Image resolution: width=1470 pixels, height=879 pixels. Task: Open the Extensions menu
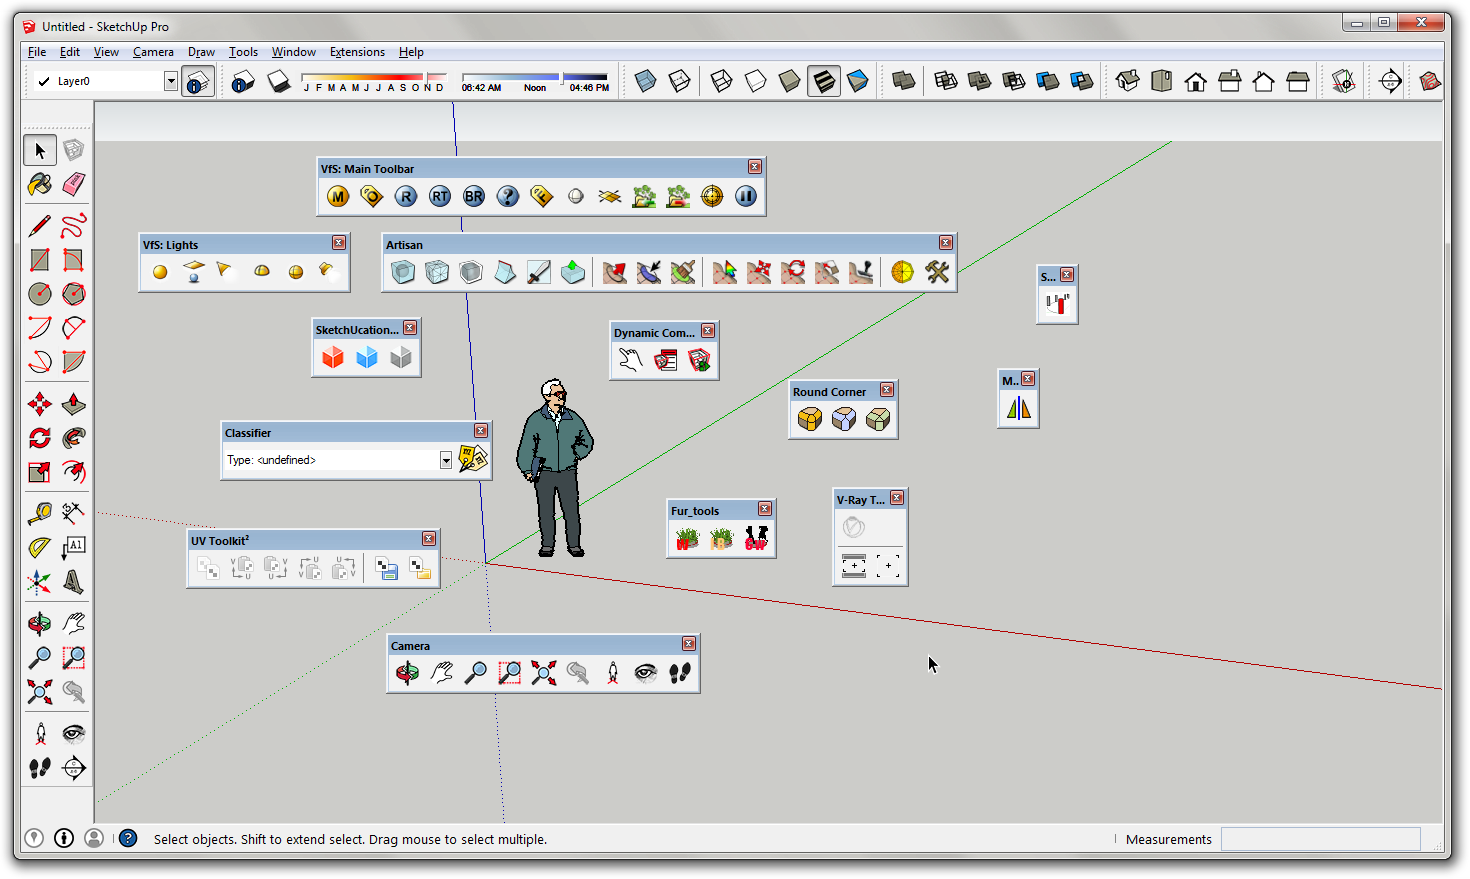357,52
